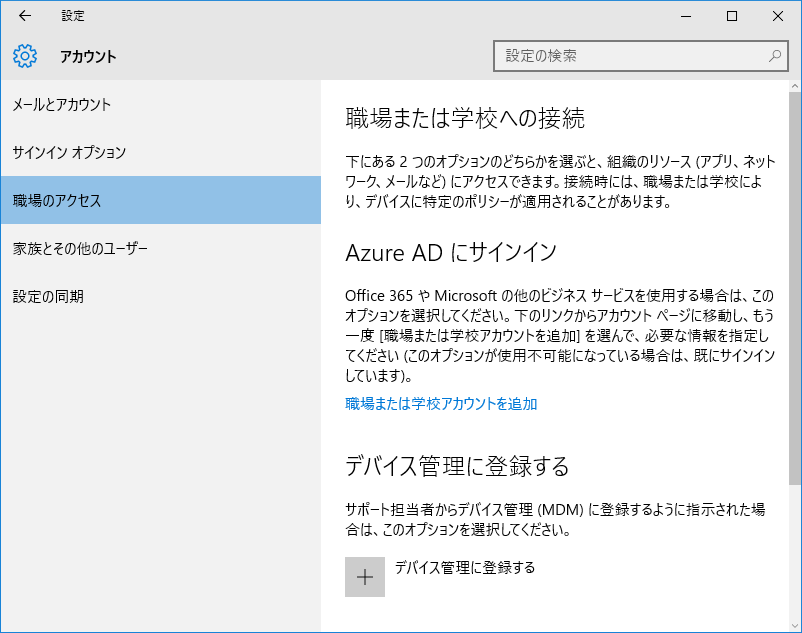802x633 pixels.
Task: Click the settings gear icon
Action: point(25,56)
